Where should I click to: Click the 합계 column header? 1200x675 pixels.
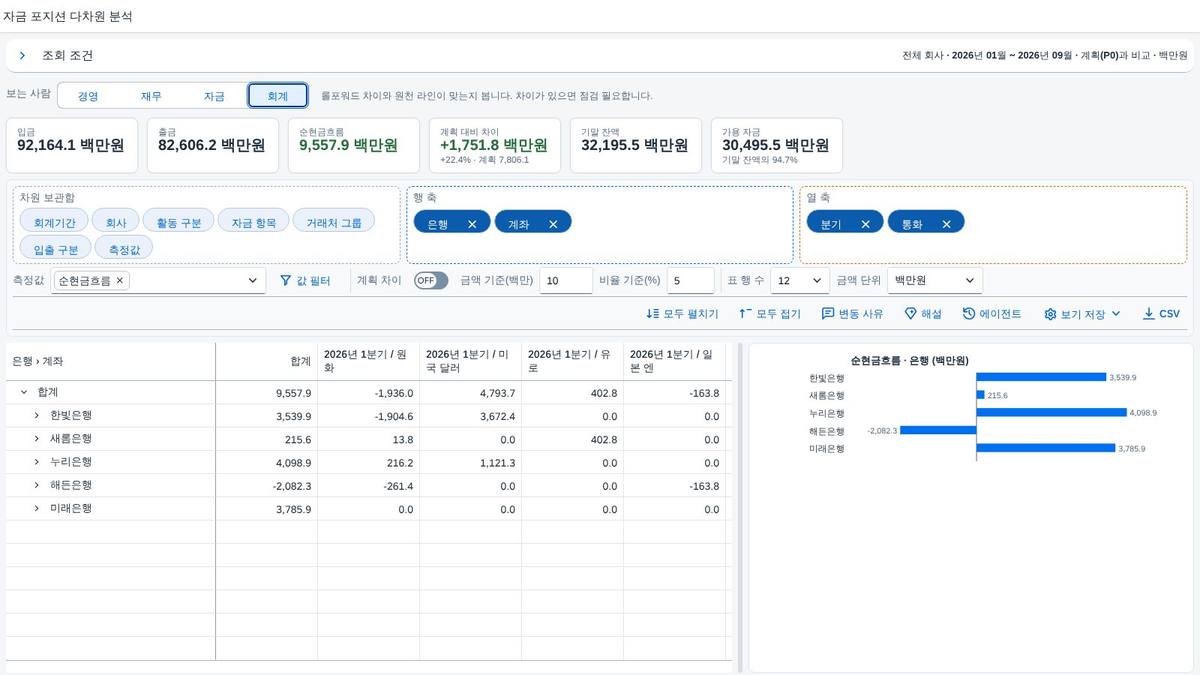267,361
